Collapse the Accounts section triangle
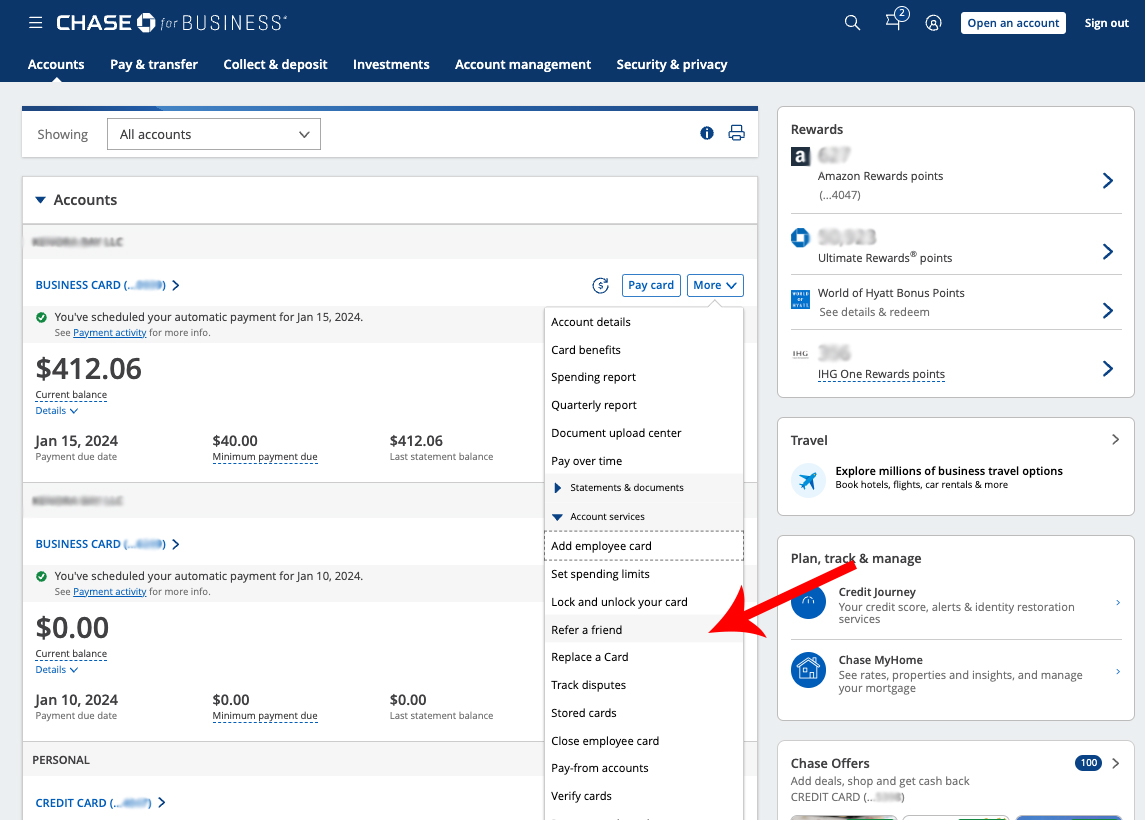The width and height of the screenshot is (1145, 820). pos(40,200)
